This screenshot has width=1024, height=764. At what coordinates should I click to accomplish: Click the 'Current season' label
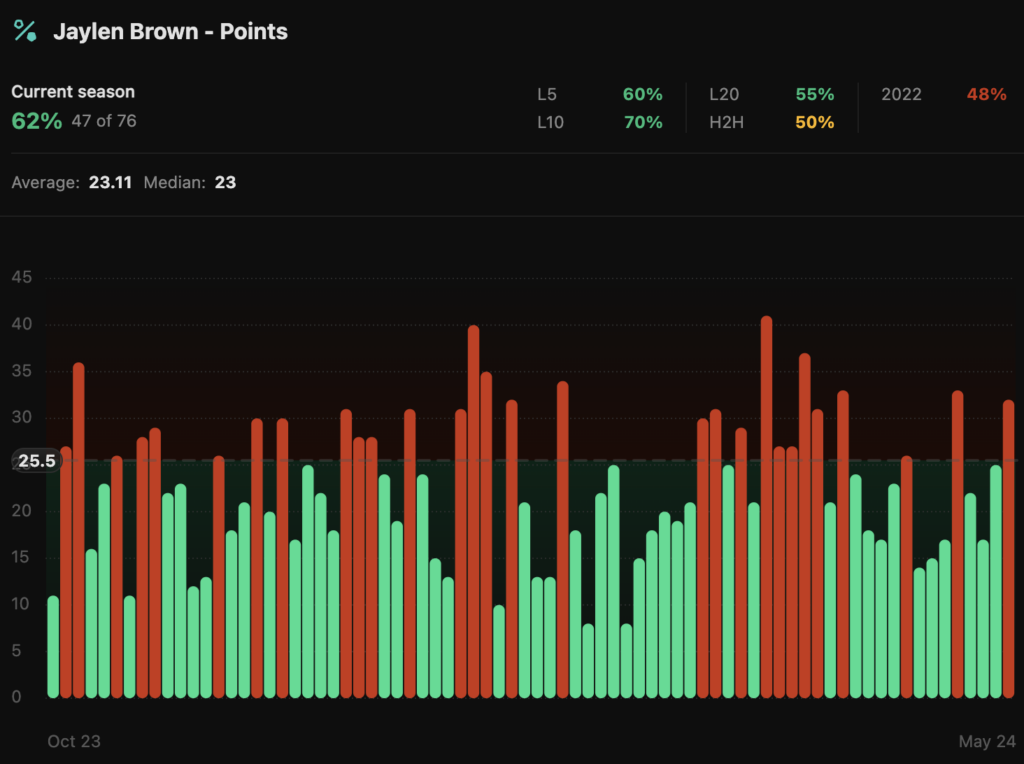(73, 91)
